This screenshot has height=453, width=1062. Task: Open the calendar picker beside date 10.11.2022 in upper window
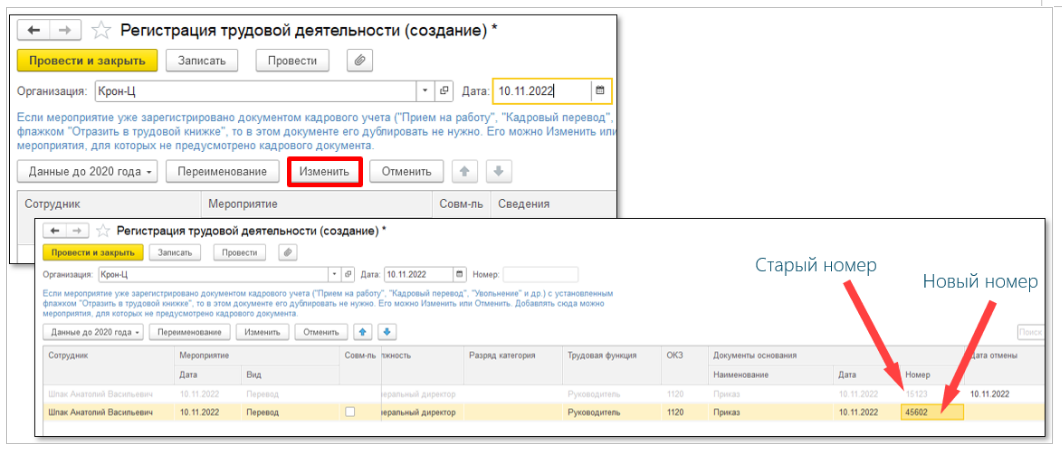(x=600, y=91)
